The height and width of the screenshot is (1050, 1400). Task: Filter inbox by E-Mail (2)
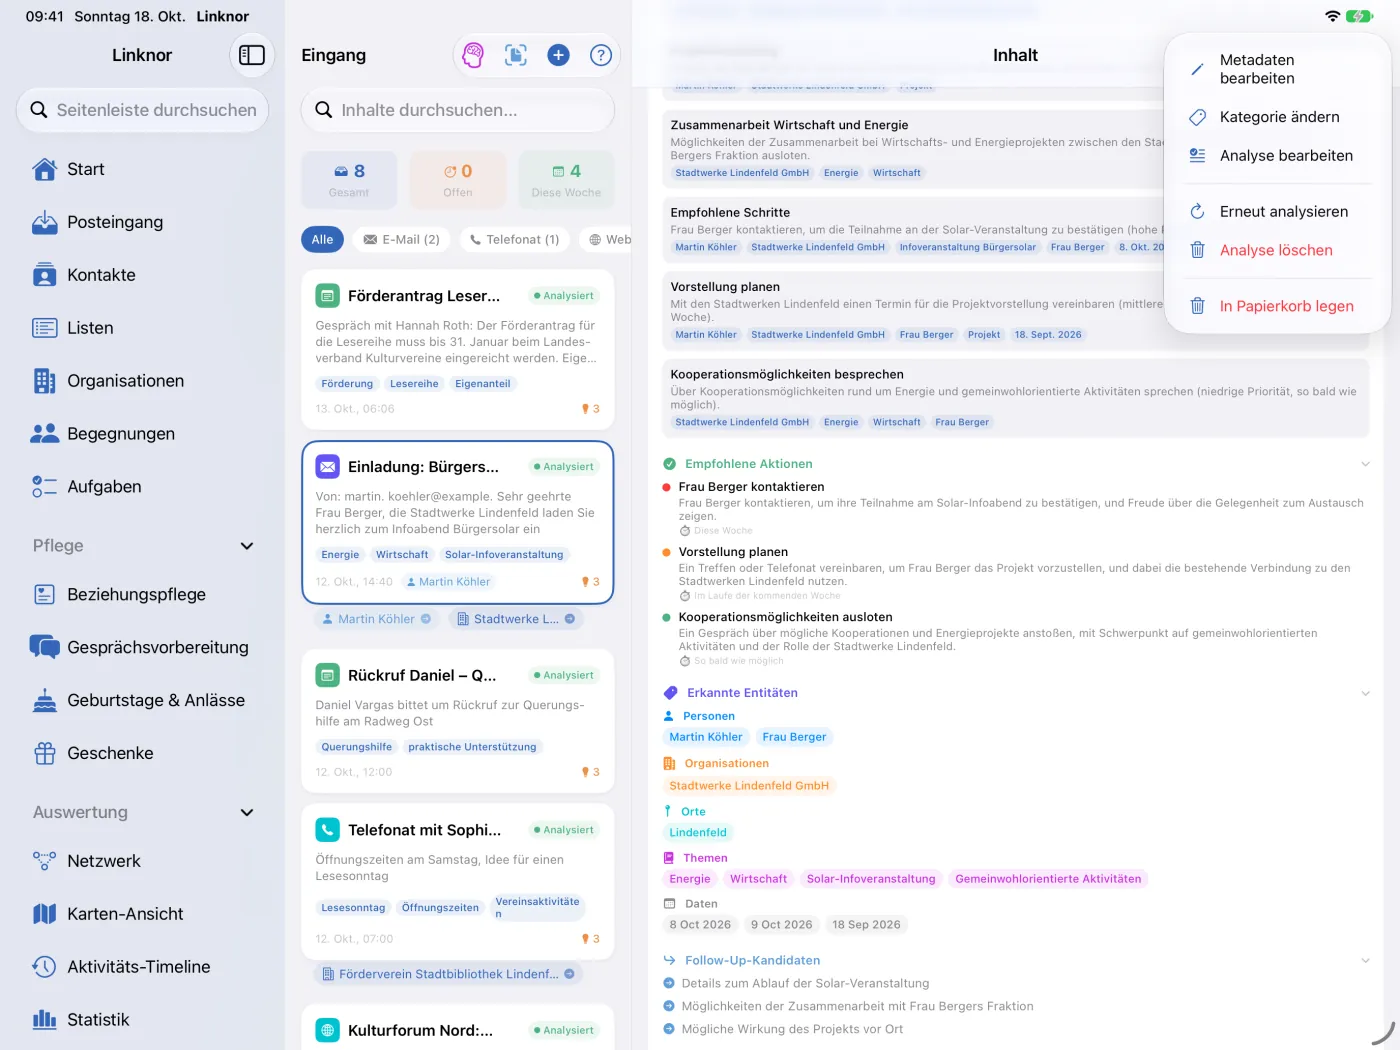401,239
